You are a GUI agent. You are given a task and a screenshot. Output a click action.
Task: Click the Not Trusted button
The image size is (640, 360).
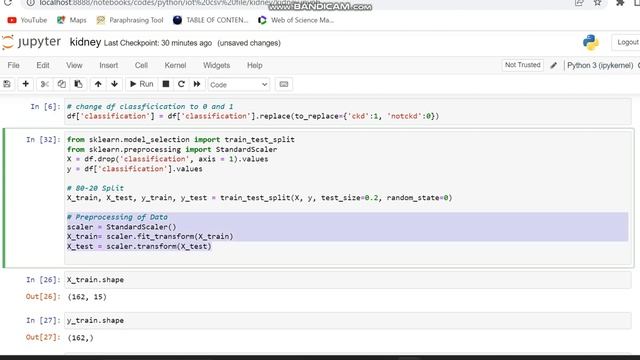(522, 65)
